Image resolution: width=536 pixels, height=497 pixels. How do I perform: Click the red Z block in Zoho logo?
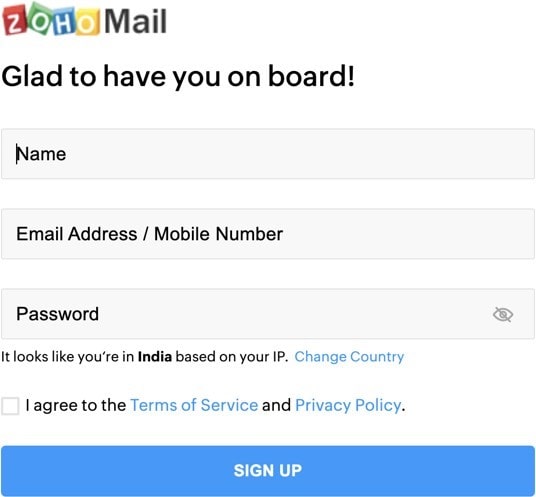pyautogui.click(x=14, y=20)
